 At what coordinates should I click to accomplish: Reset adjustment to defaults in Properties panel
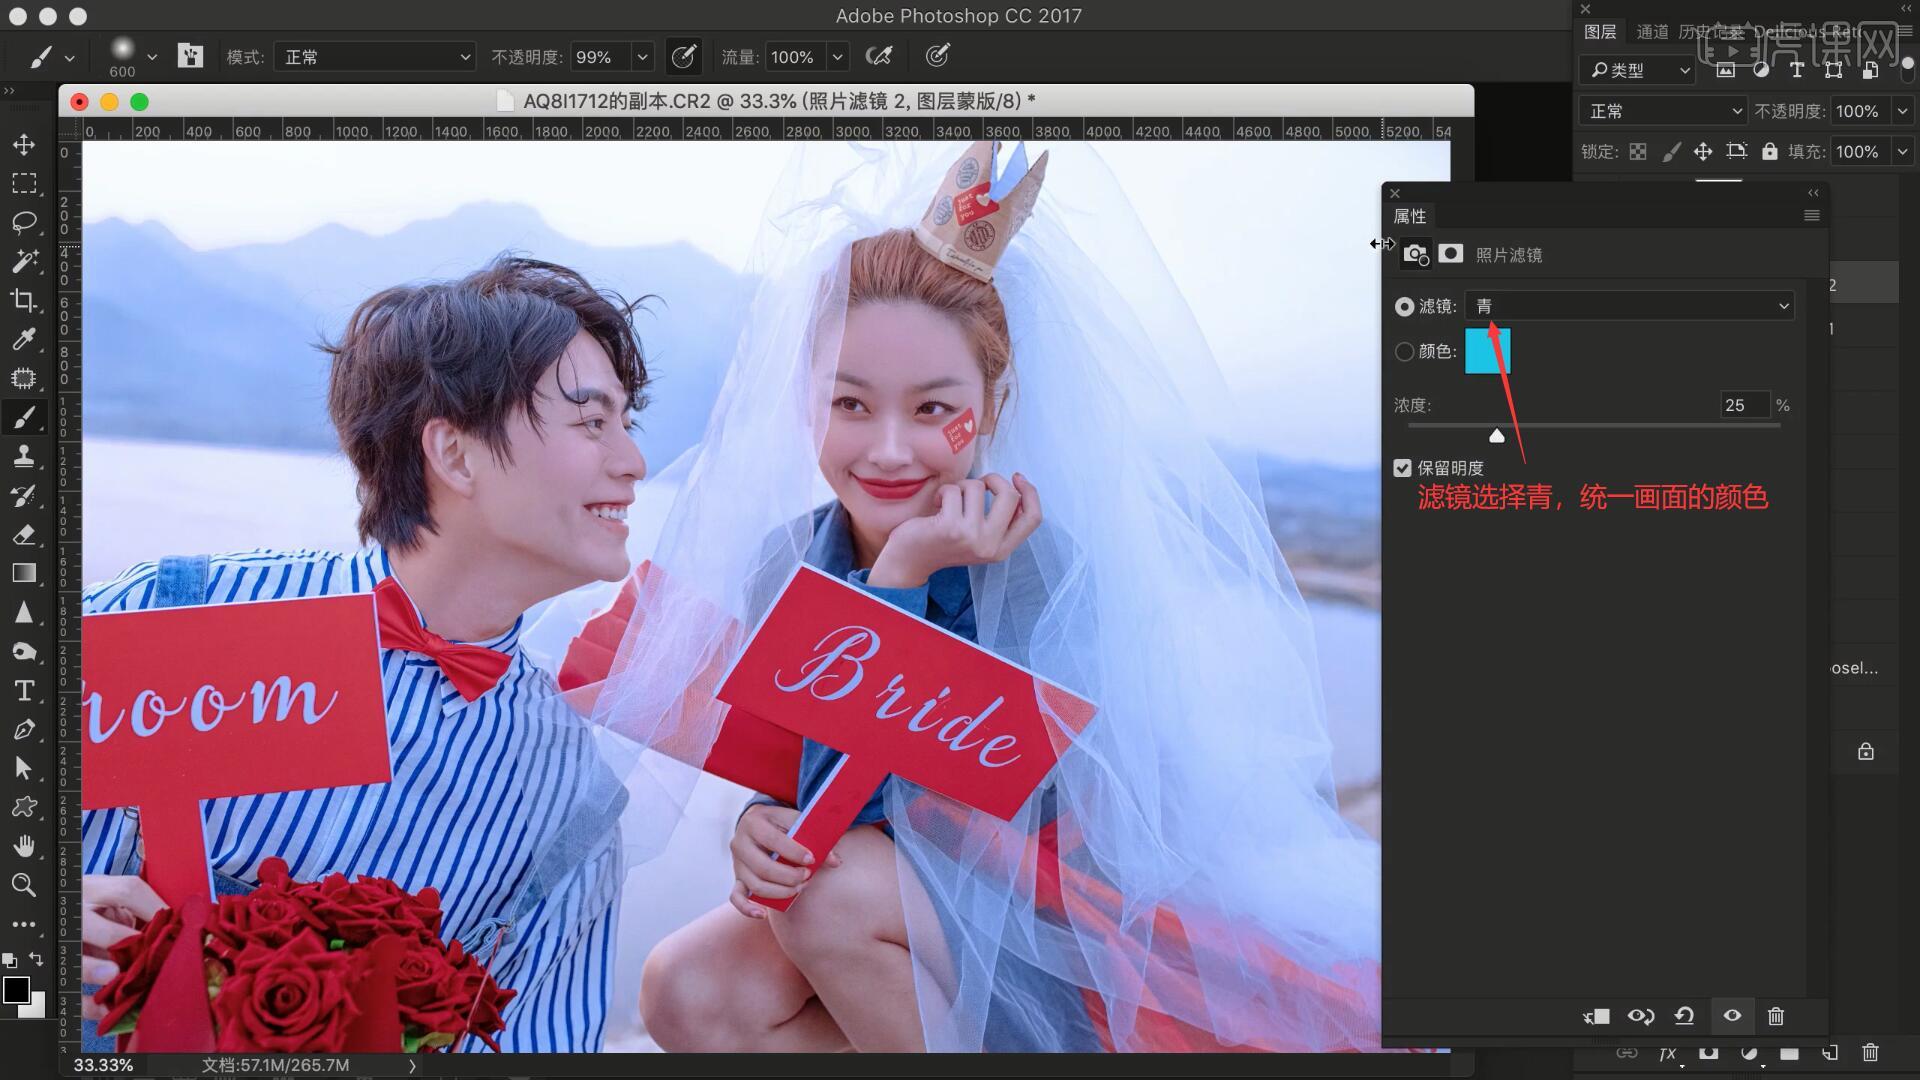click(x=1684, y=1016)
